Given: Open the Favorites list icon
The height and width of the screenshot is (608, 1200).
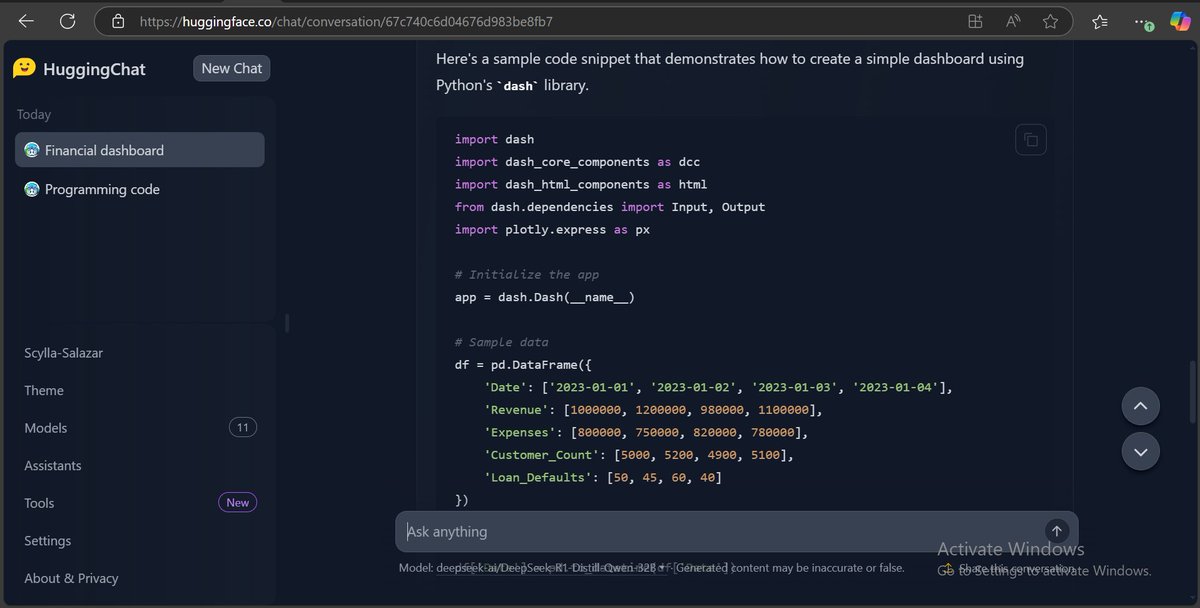Looking at the screenshot, I should 1100,21.
